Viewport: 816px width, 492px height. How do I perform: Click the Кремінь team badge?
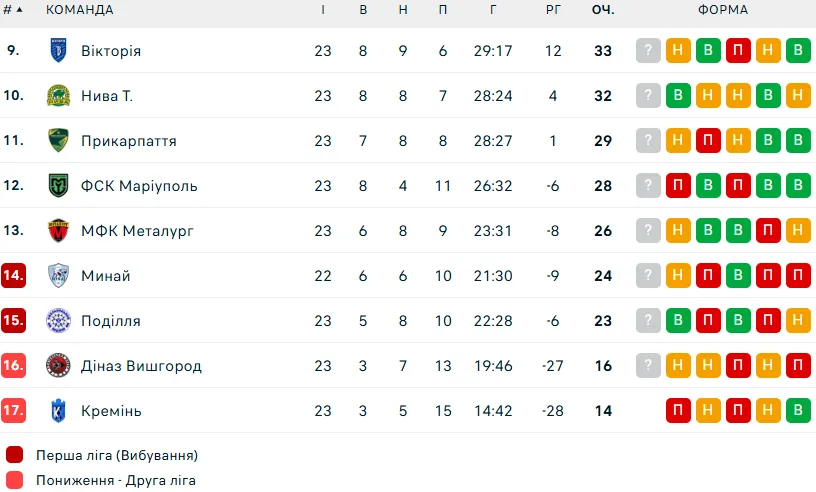(58, 410)
